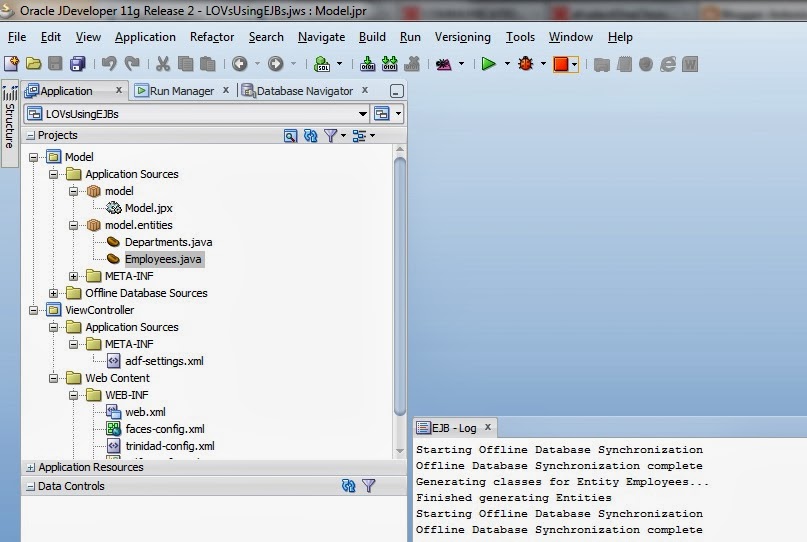Click 'Finished generating Entities' log line

click(x=514, y=498)
